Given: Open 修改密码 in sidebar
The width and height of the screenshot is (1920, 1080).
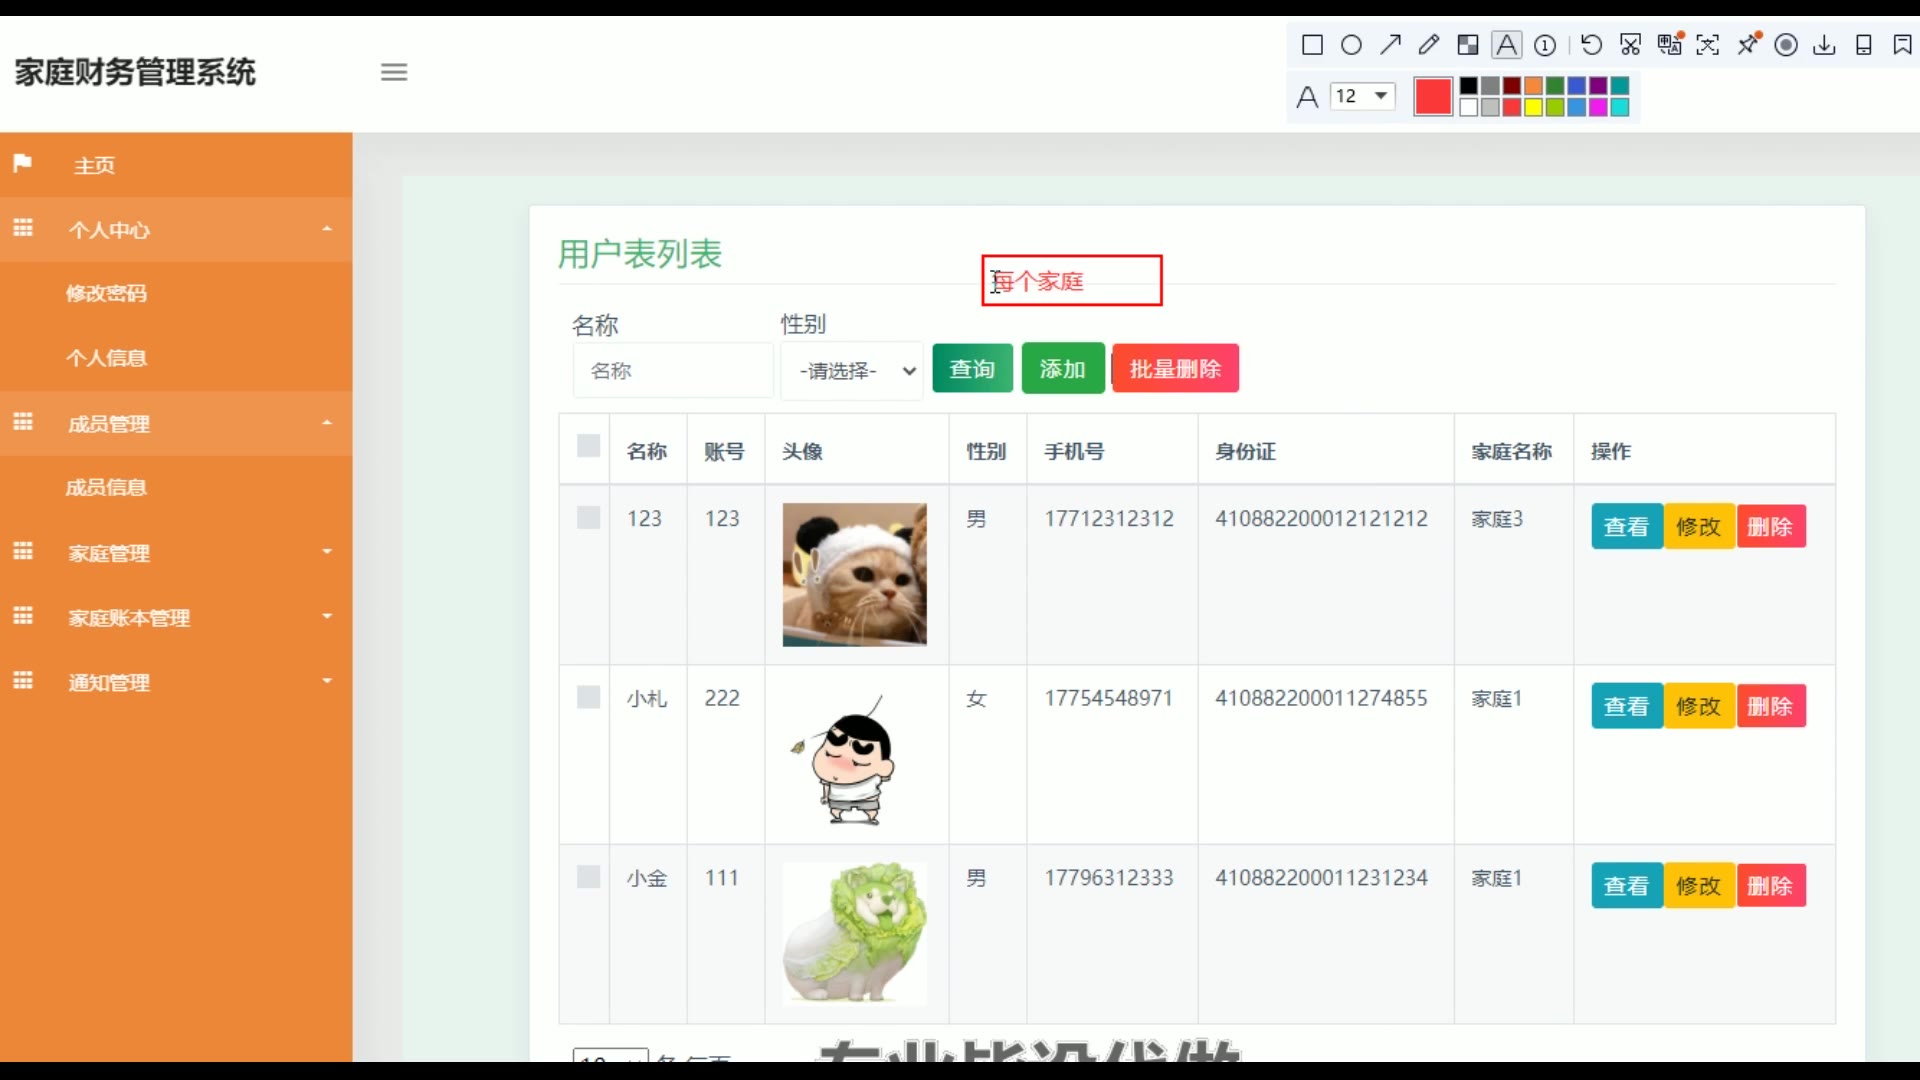Looking at the screenshot, I should (x=106, y=293).
